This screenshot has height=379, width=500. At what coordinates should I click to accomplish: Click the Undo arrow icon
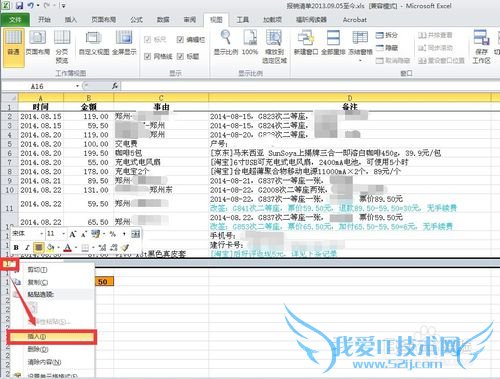click(x=31, y=5)
